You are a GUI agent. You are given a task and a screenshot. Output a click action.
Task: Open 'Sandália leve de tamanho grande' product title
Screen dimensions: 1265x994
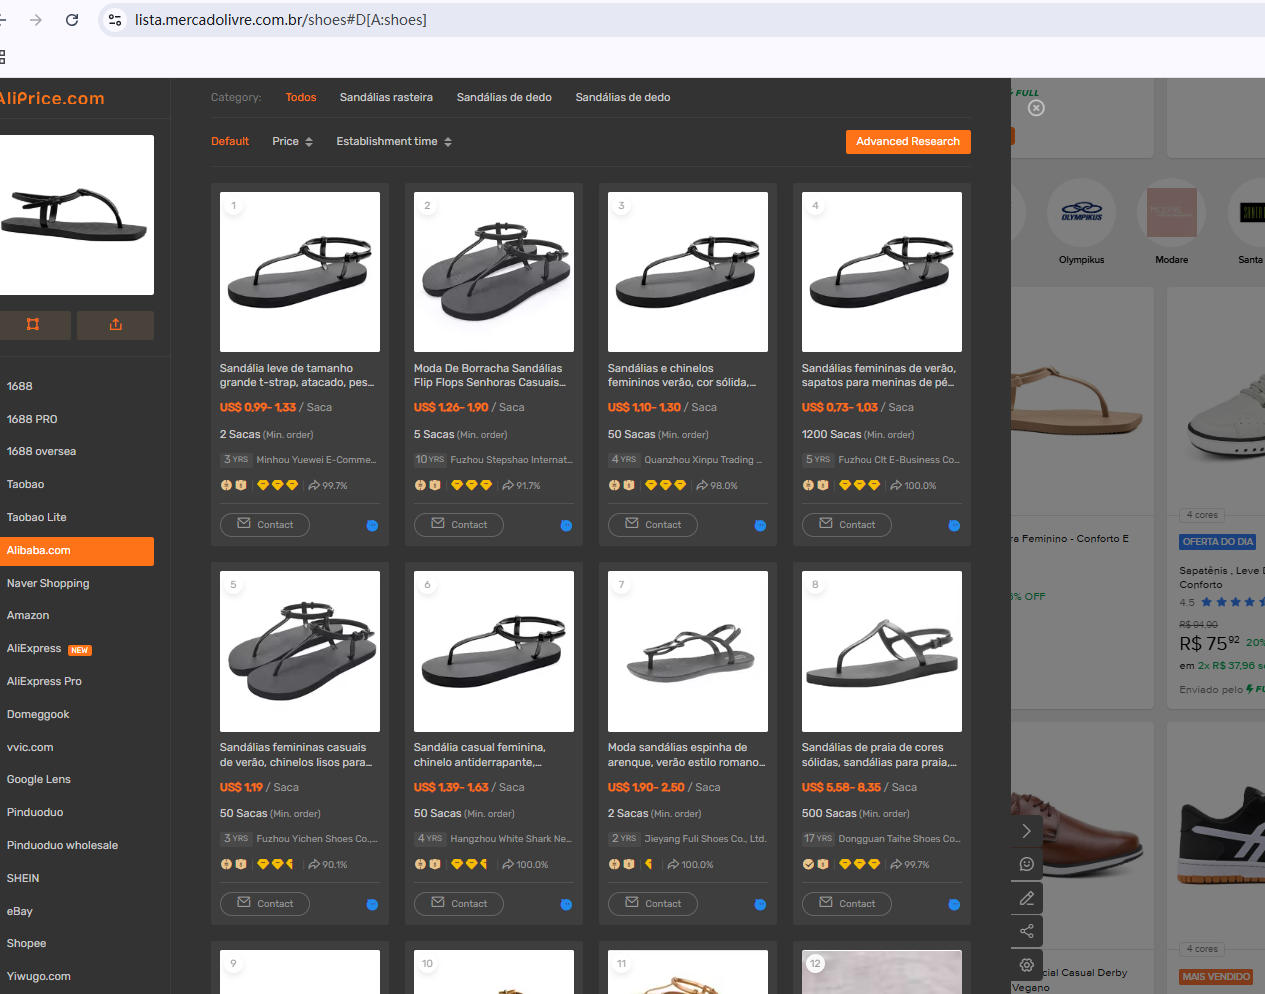(297, 375)
